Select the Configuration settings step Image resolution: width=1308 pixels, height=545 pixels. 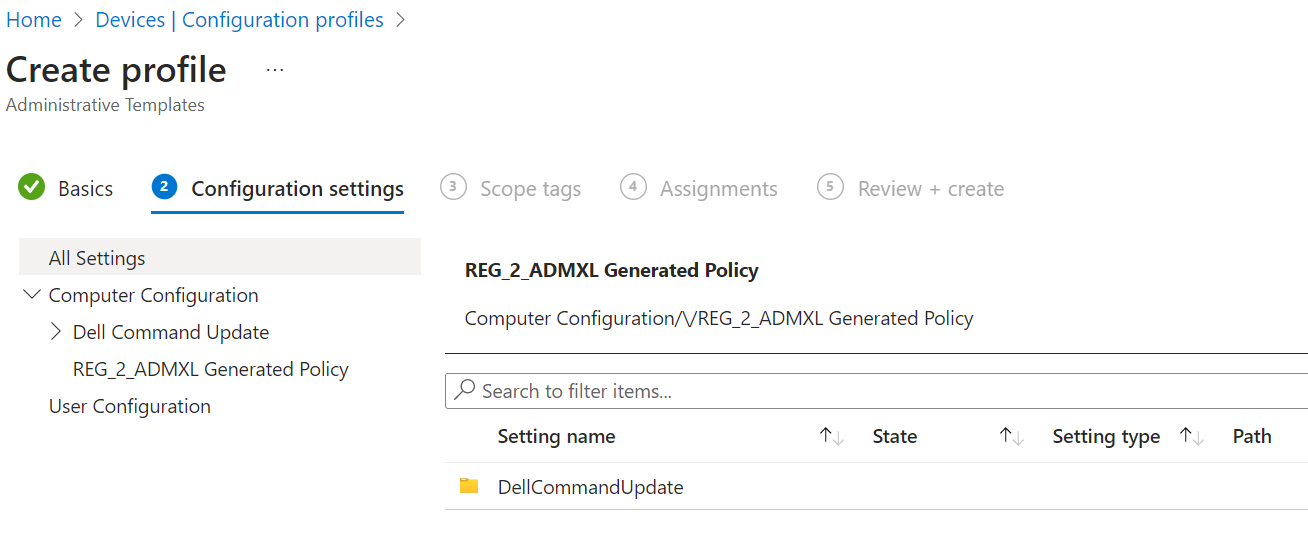pyautogui.click(x=297, y=188)
